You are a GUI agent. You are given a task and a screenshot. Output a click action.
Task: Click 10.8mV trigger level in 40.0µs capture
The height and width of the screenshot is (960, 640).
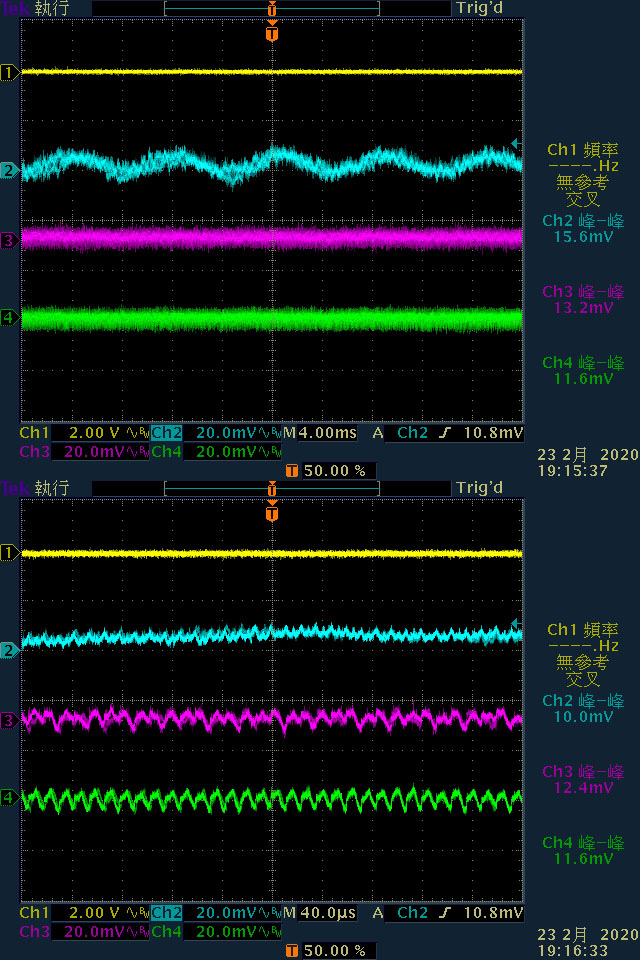click(493, 913)
